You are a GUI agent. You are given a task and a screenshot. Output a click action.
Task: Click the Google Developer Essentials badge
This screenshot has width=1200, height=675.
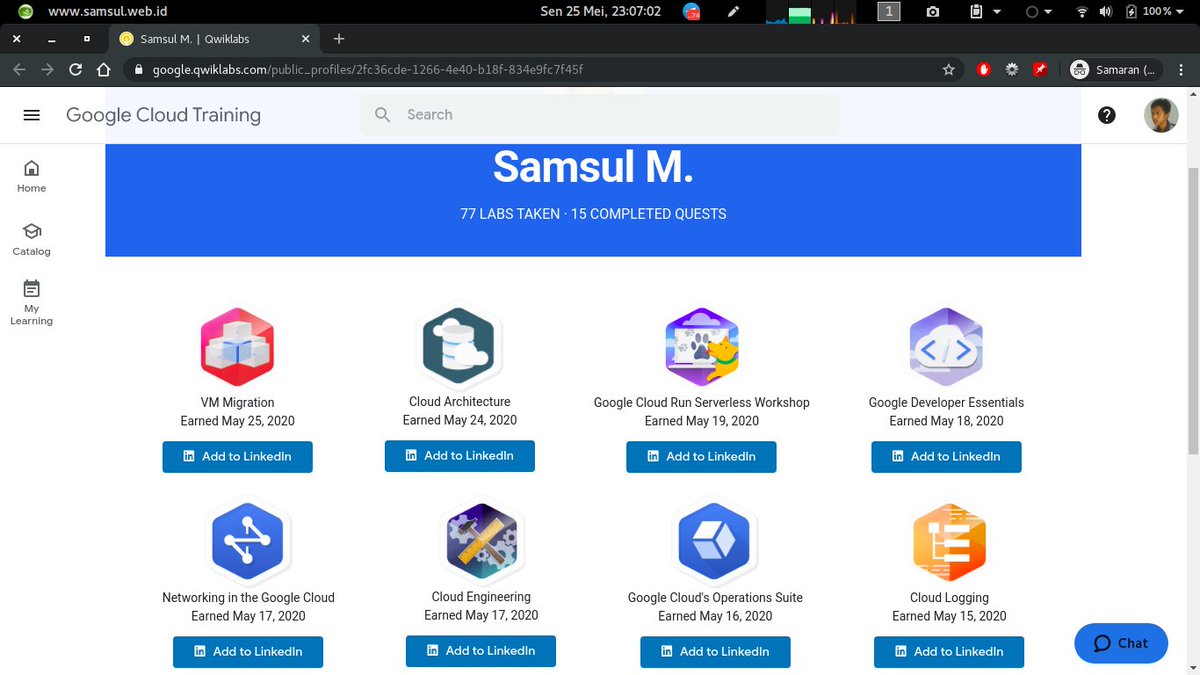click(x=946, y=347)
